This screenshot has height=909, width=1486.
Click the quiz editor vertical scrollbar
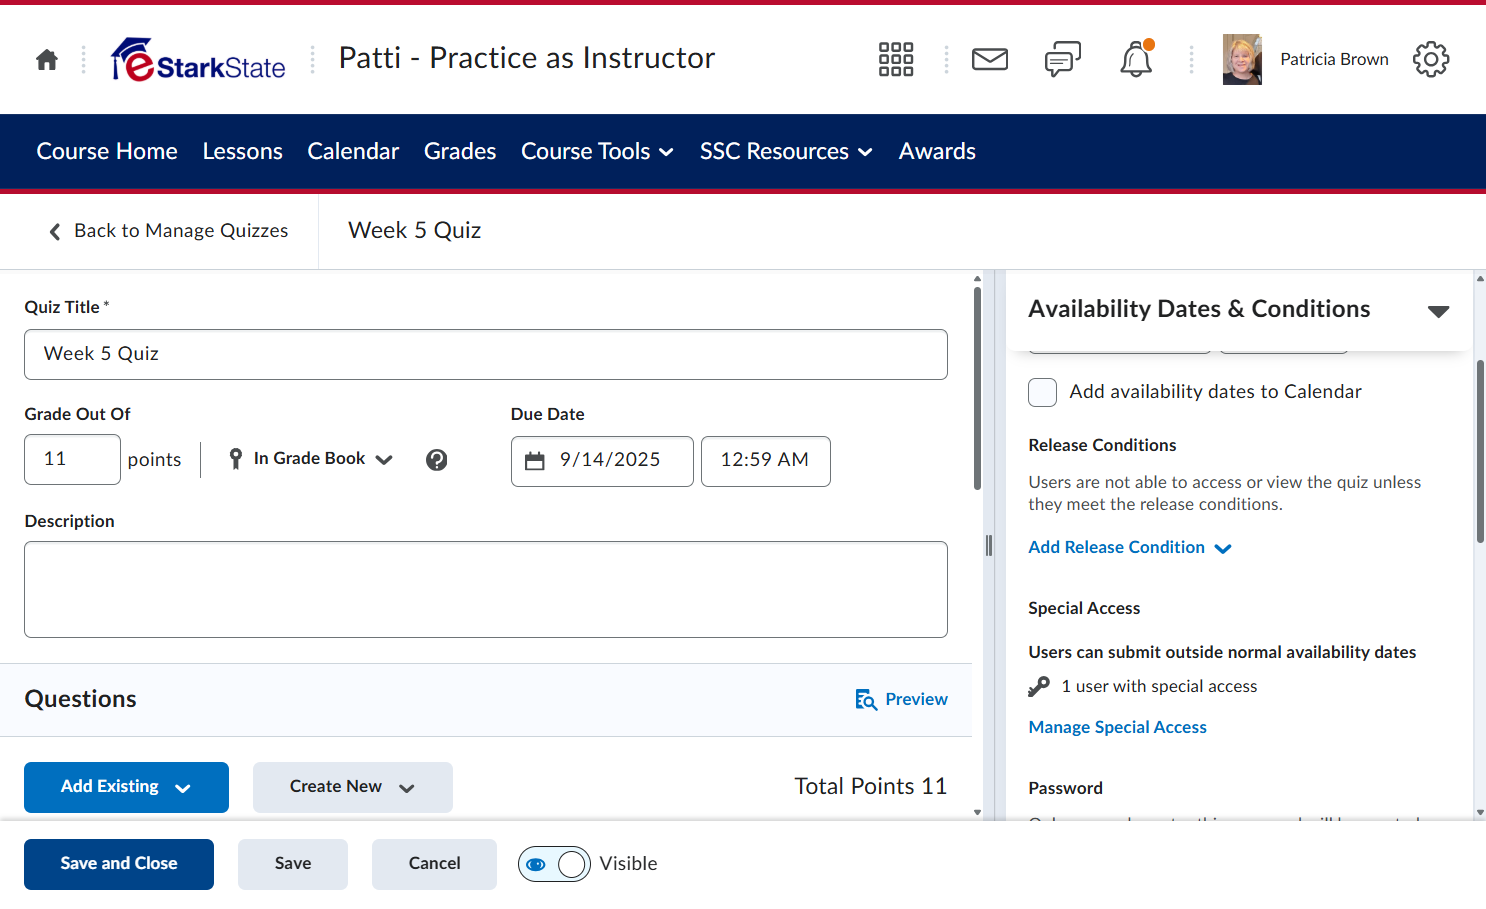tap(977, 390)
